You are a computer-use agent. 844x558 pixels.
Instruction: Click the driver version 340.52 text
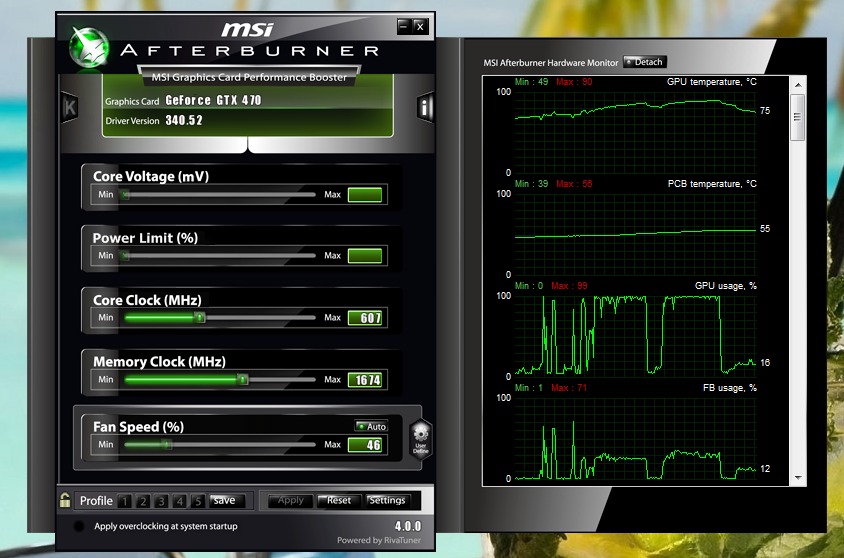point(184,120)
